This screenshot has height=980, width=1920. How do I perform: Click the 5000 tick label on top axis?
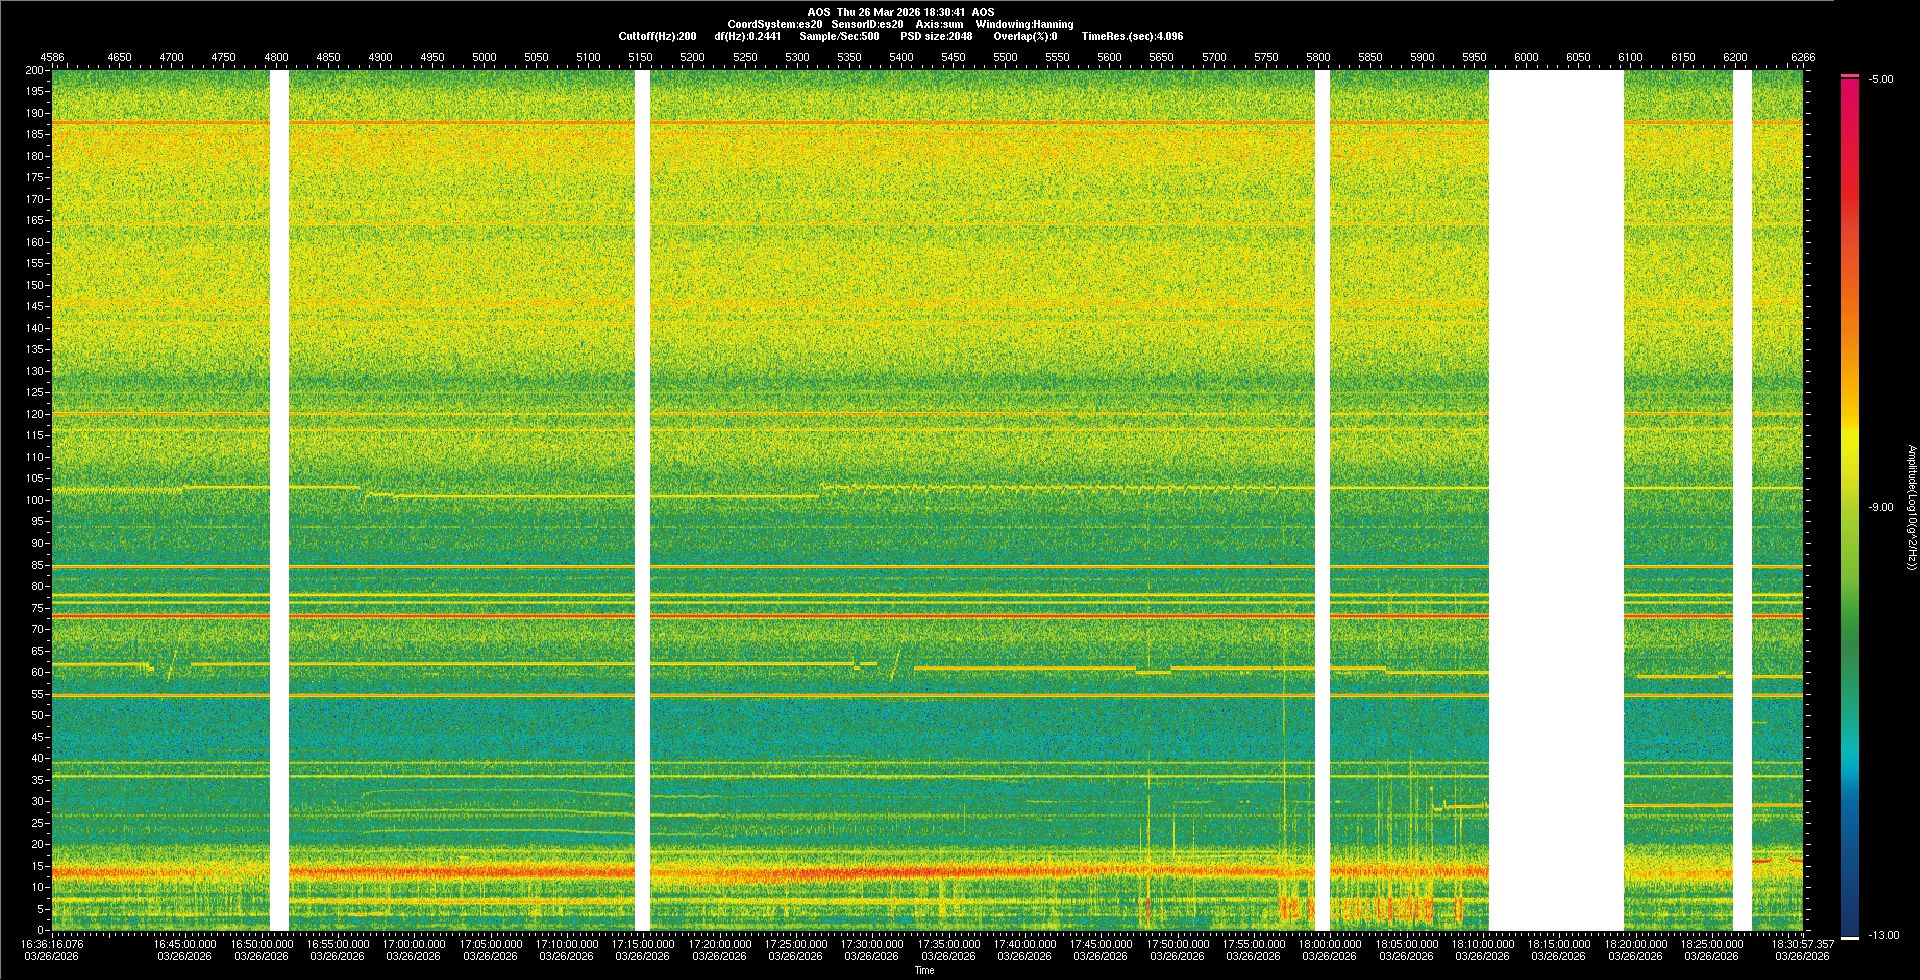tap(484, 57)
